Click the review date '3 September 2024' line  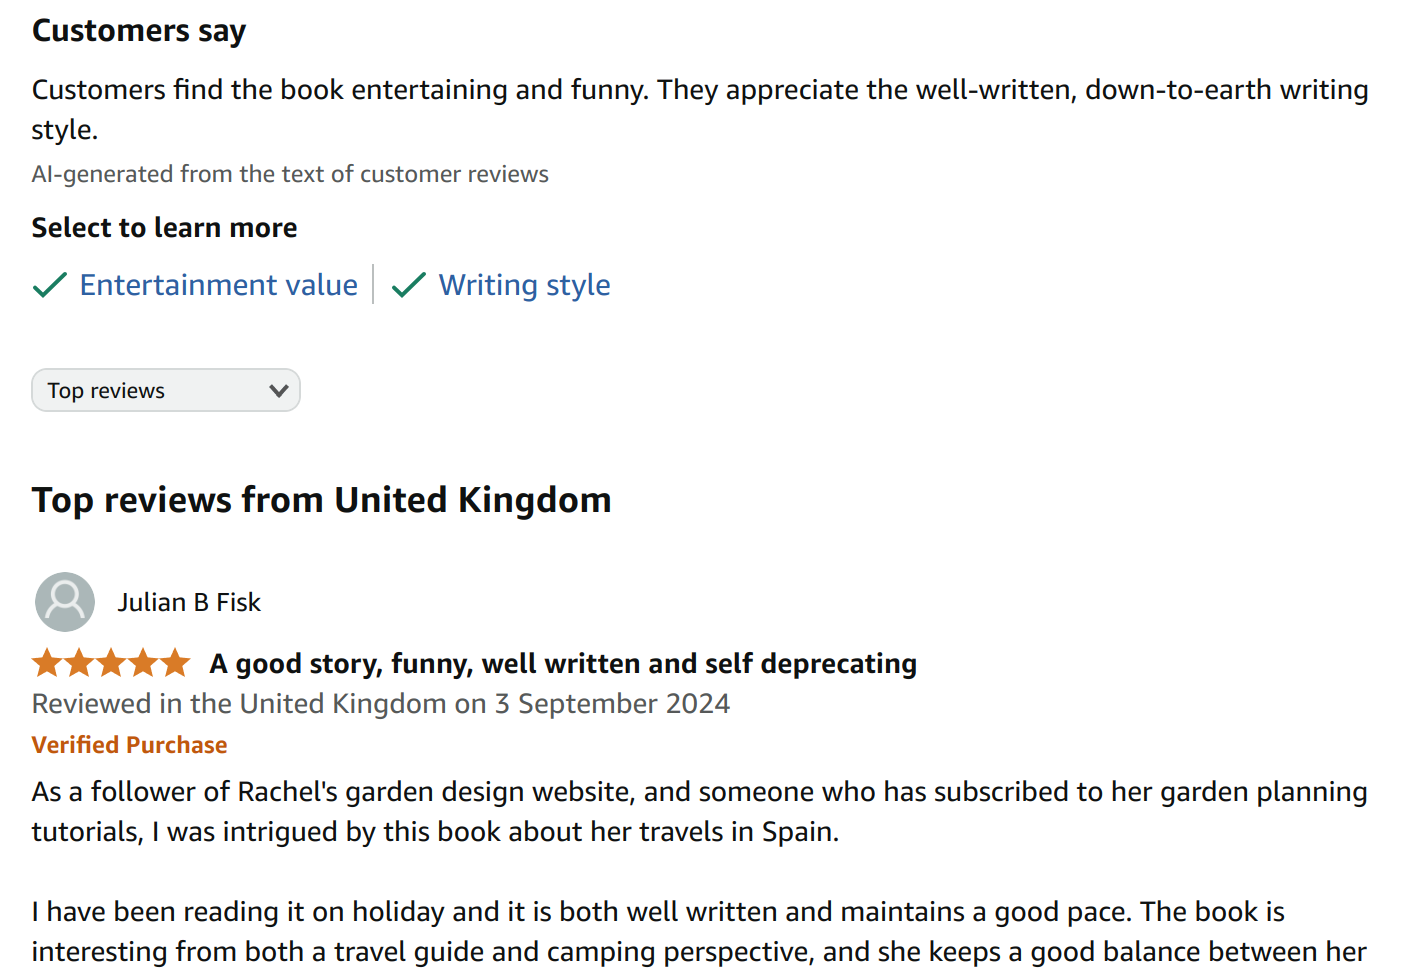coord(380,704)
